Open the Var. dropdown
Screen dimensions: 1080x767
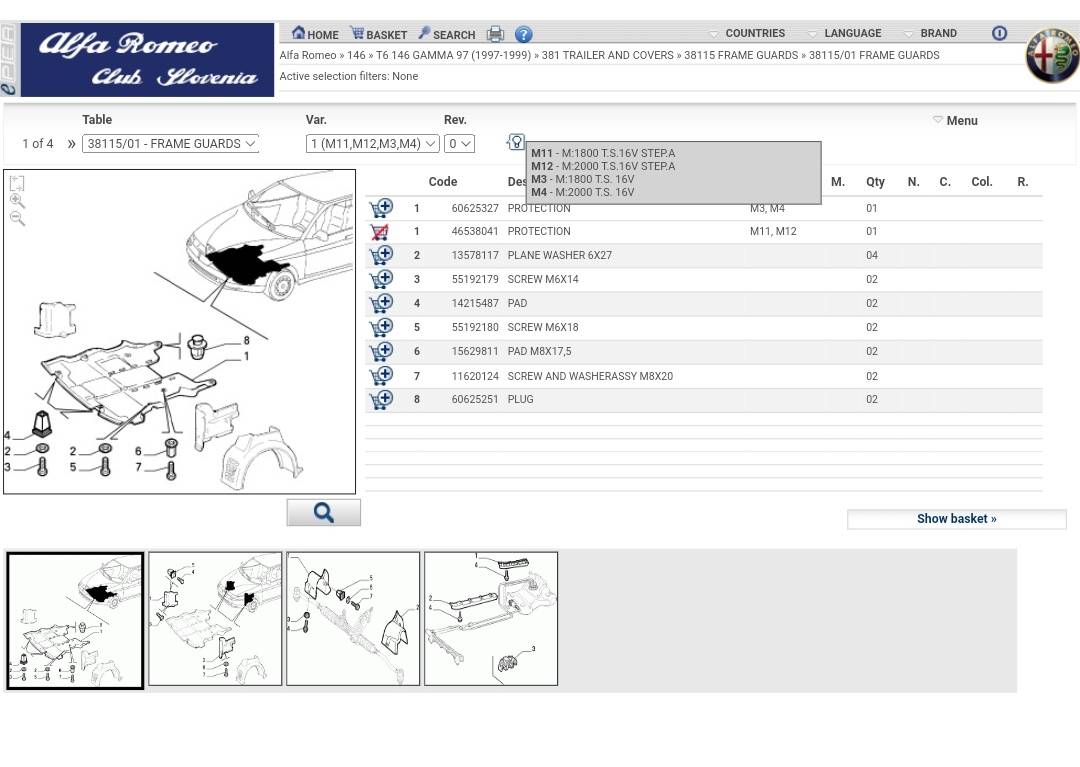click(372, 143)
